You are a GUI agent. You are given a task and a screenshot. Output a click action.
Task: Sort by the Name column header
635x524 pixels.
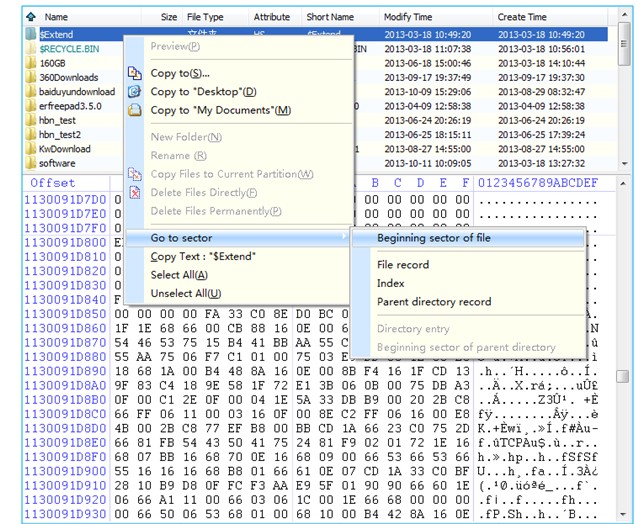pyautogui.click(x=56, y=17)
